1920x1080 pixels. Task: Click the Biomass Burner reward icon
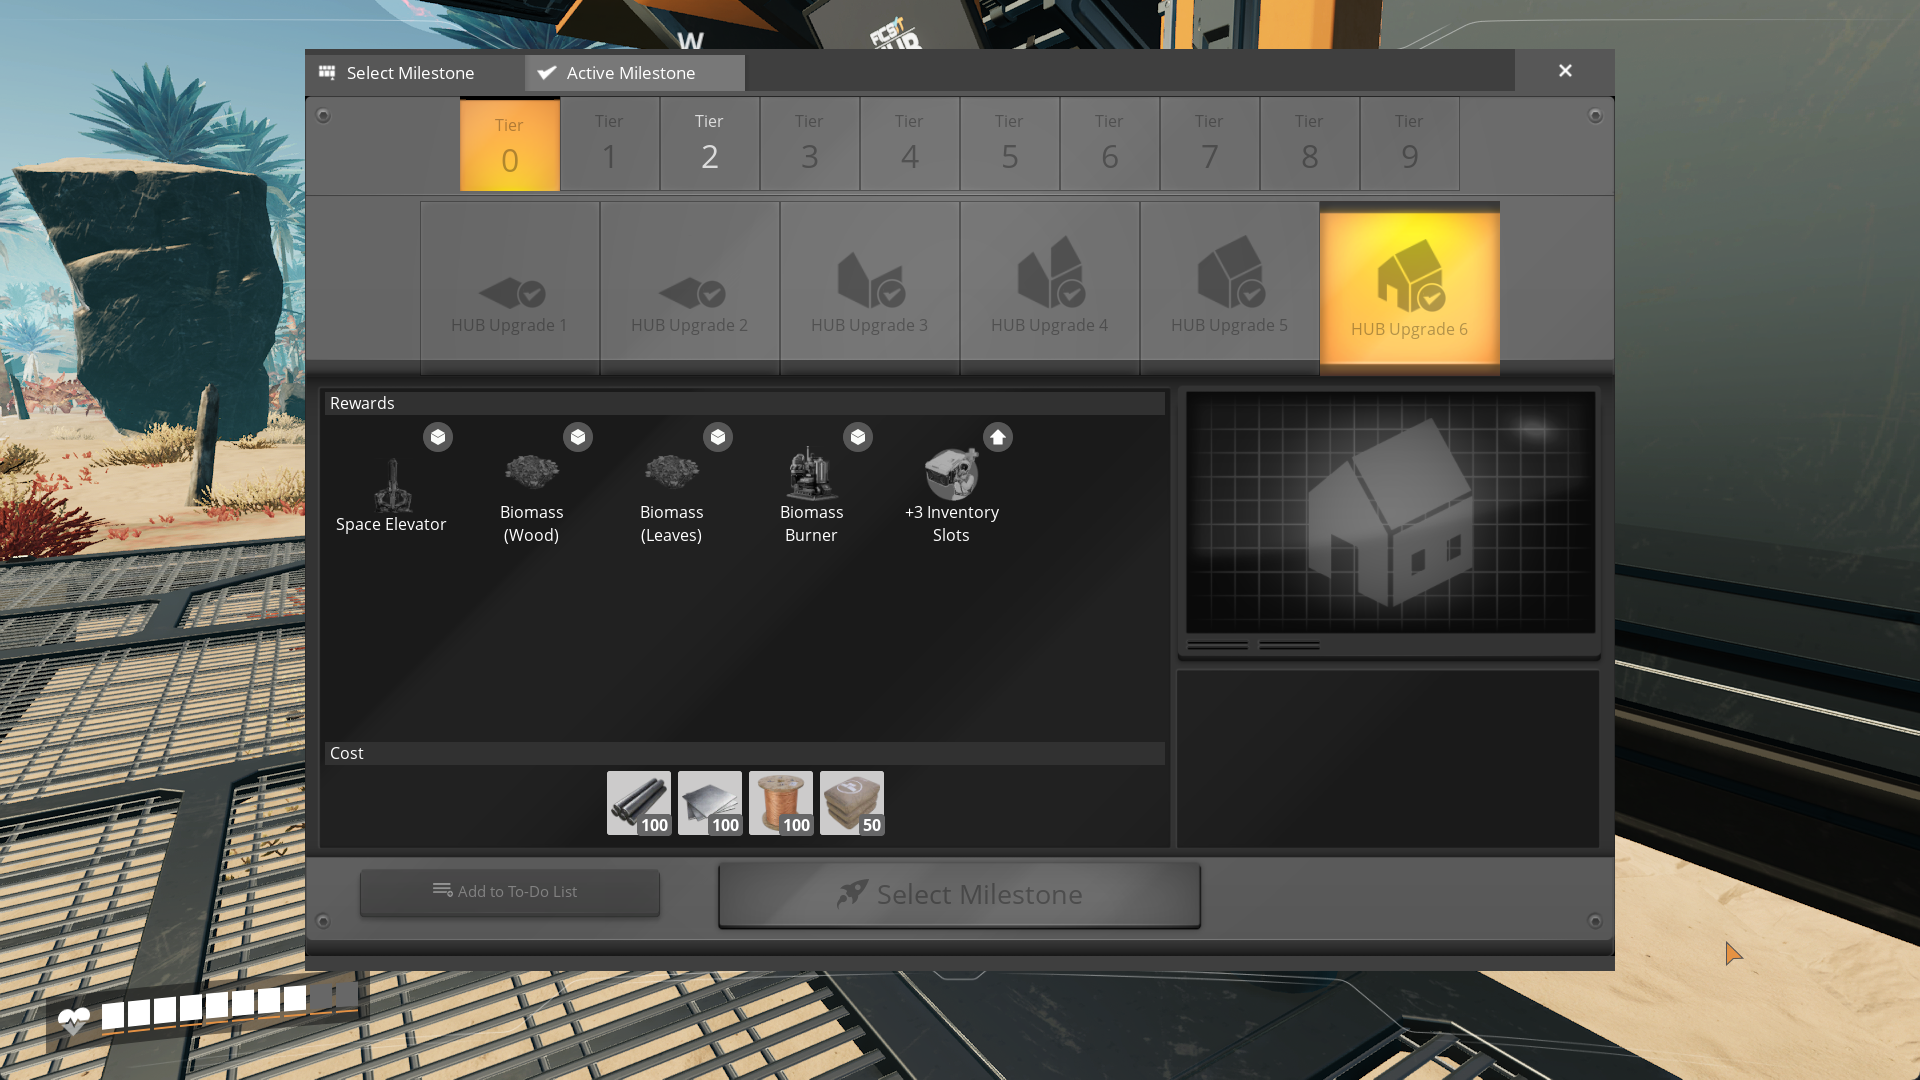(811, 473)
